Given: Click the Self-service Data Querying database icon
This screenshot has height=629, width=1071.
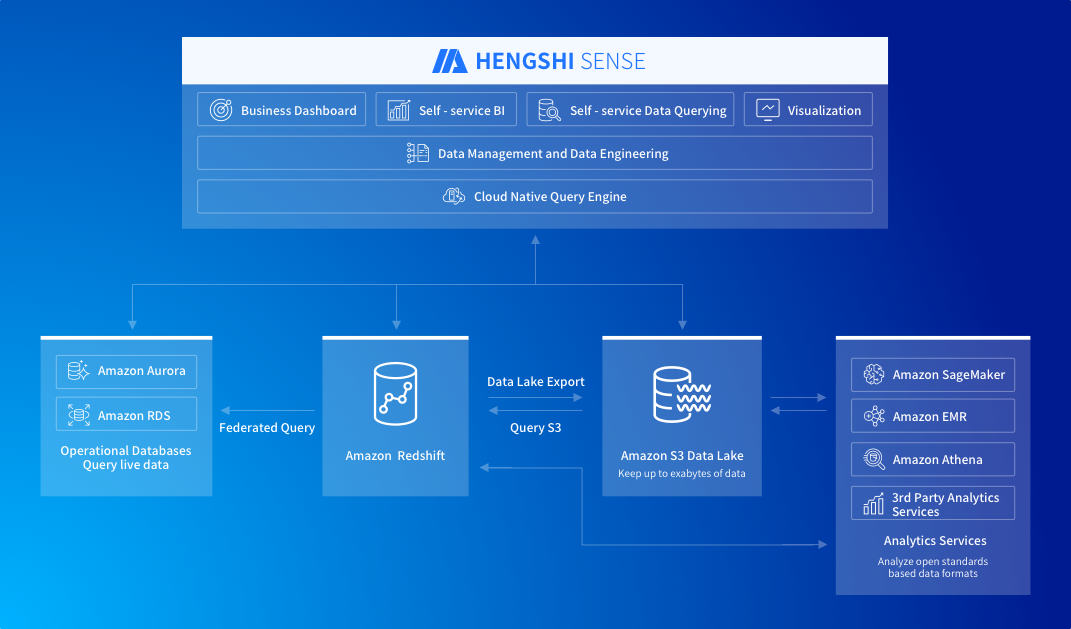Looking at the screenshot, I should pos(549,110).
